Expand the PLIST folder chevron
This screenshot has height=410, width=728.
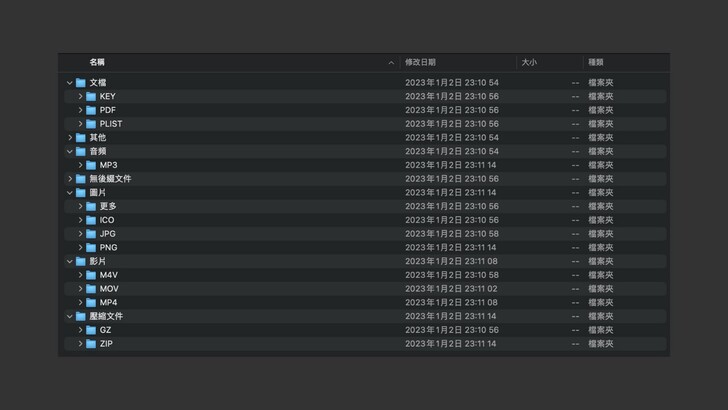tap(80, 124)
